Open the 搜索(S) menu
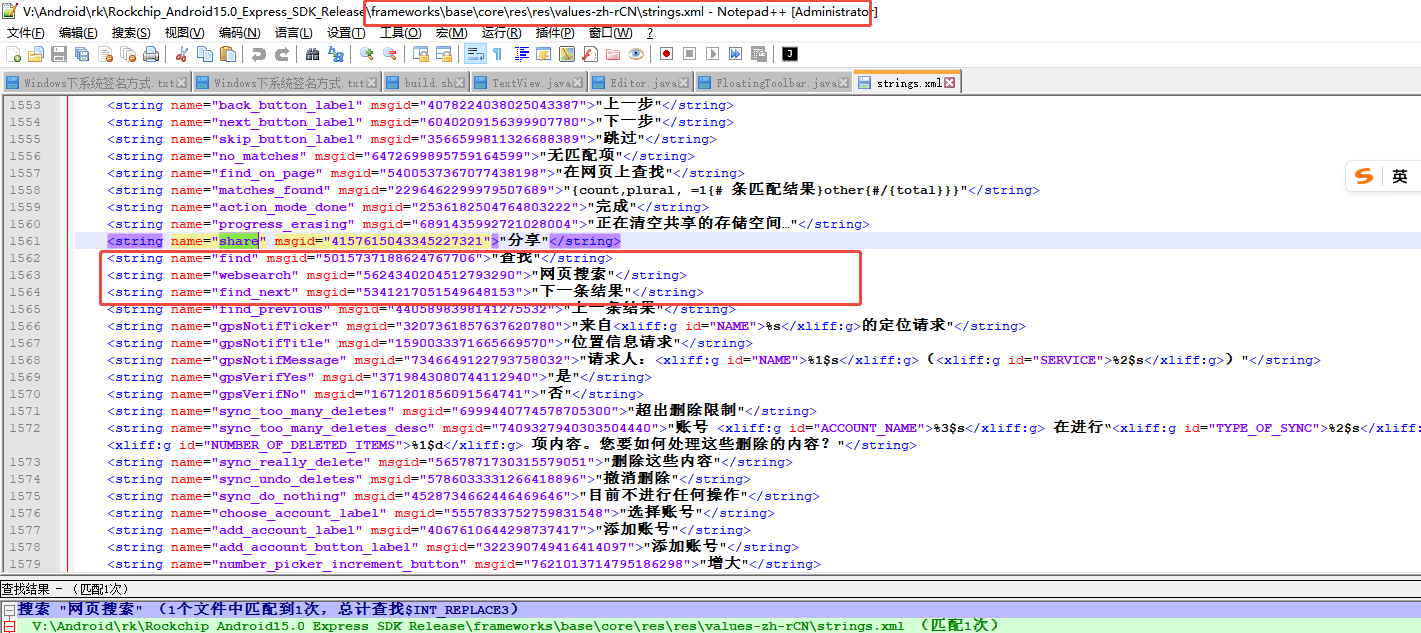The height and width of the screenshot is (633, 1421). click(x=132, y=33)
